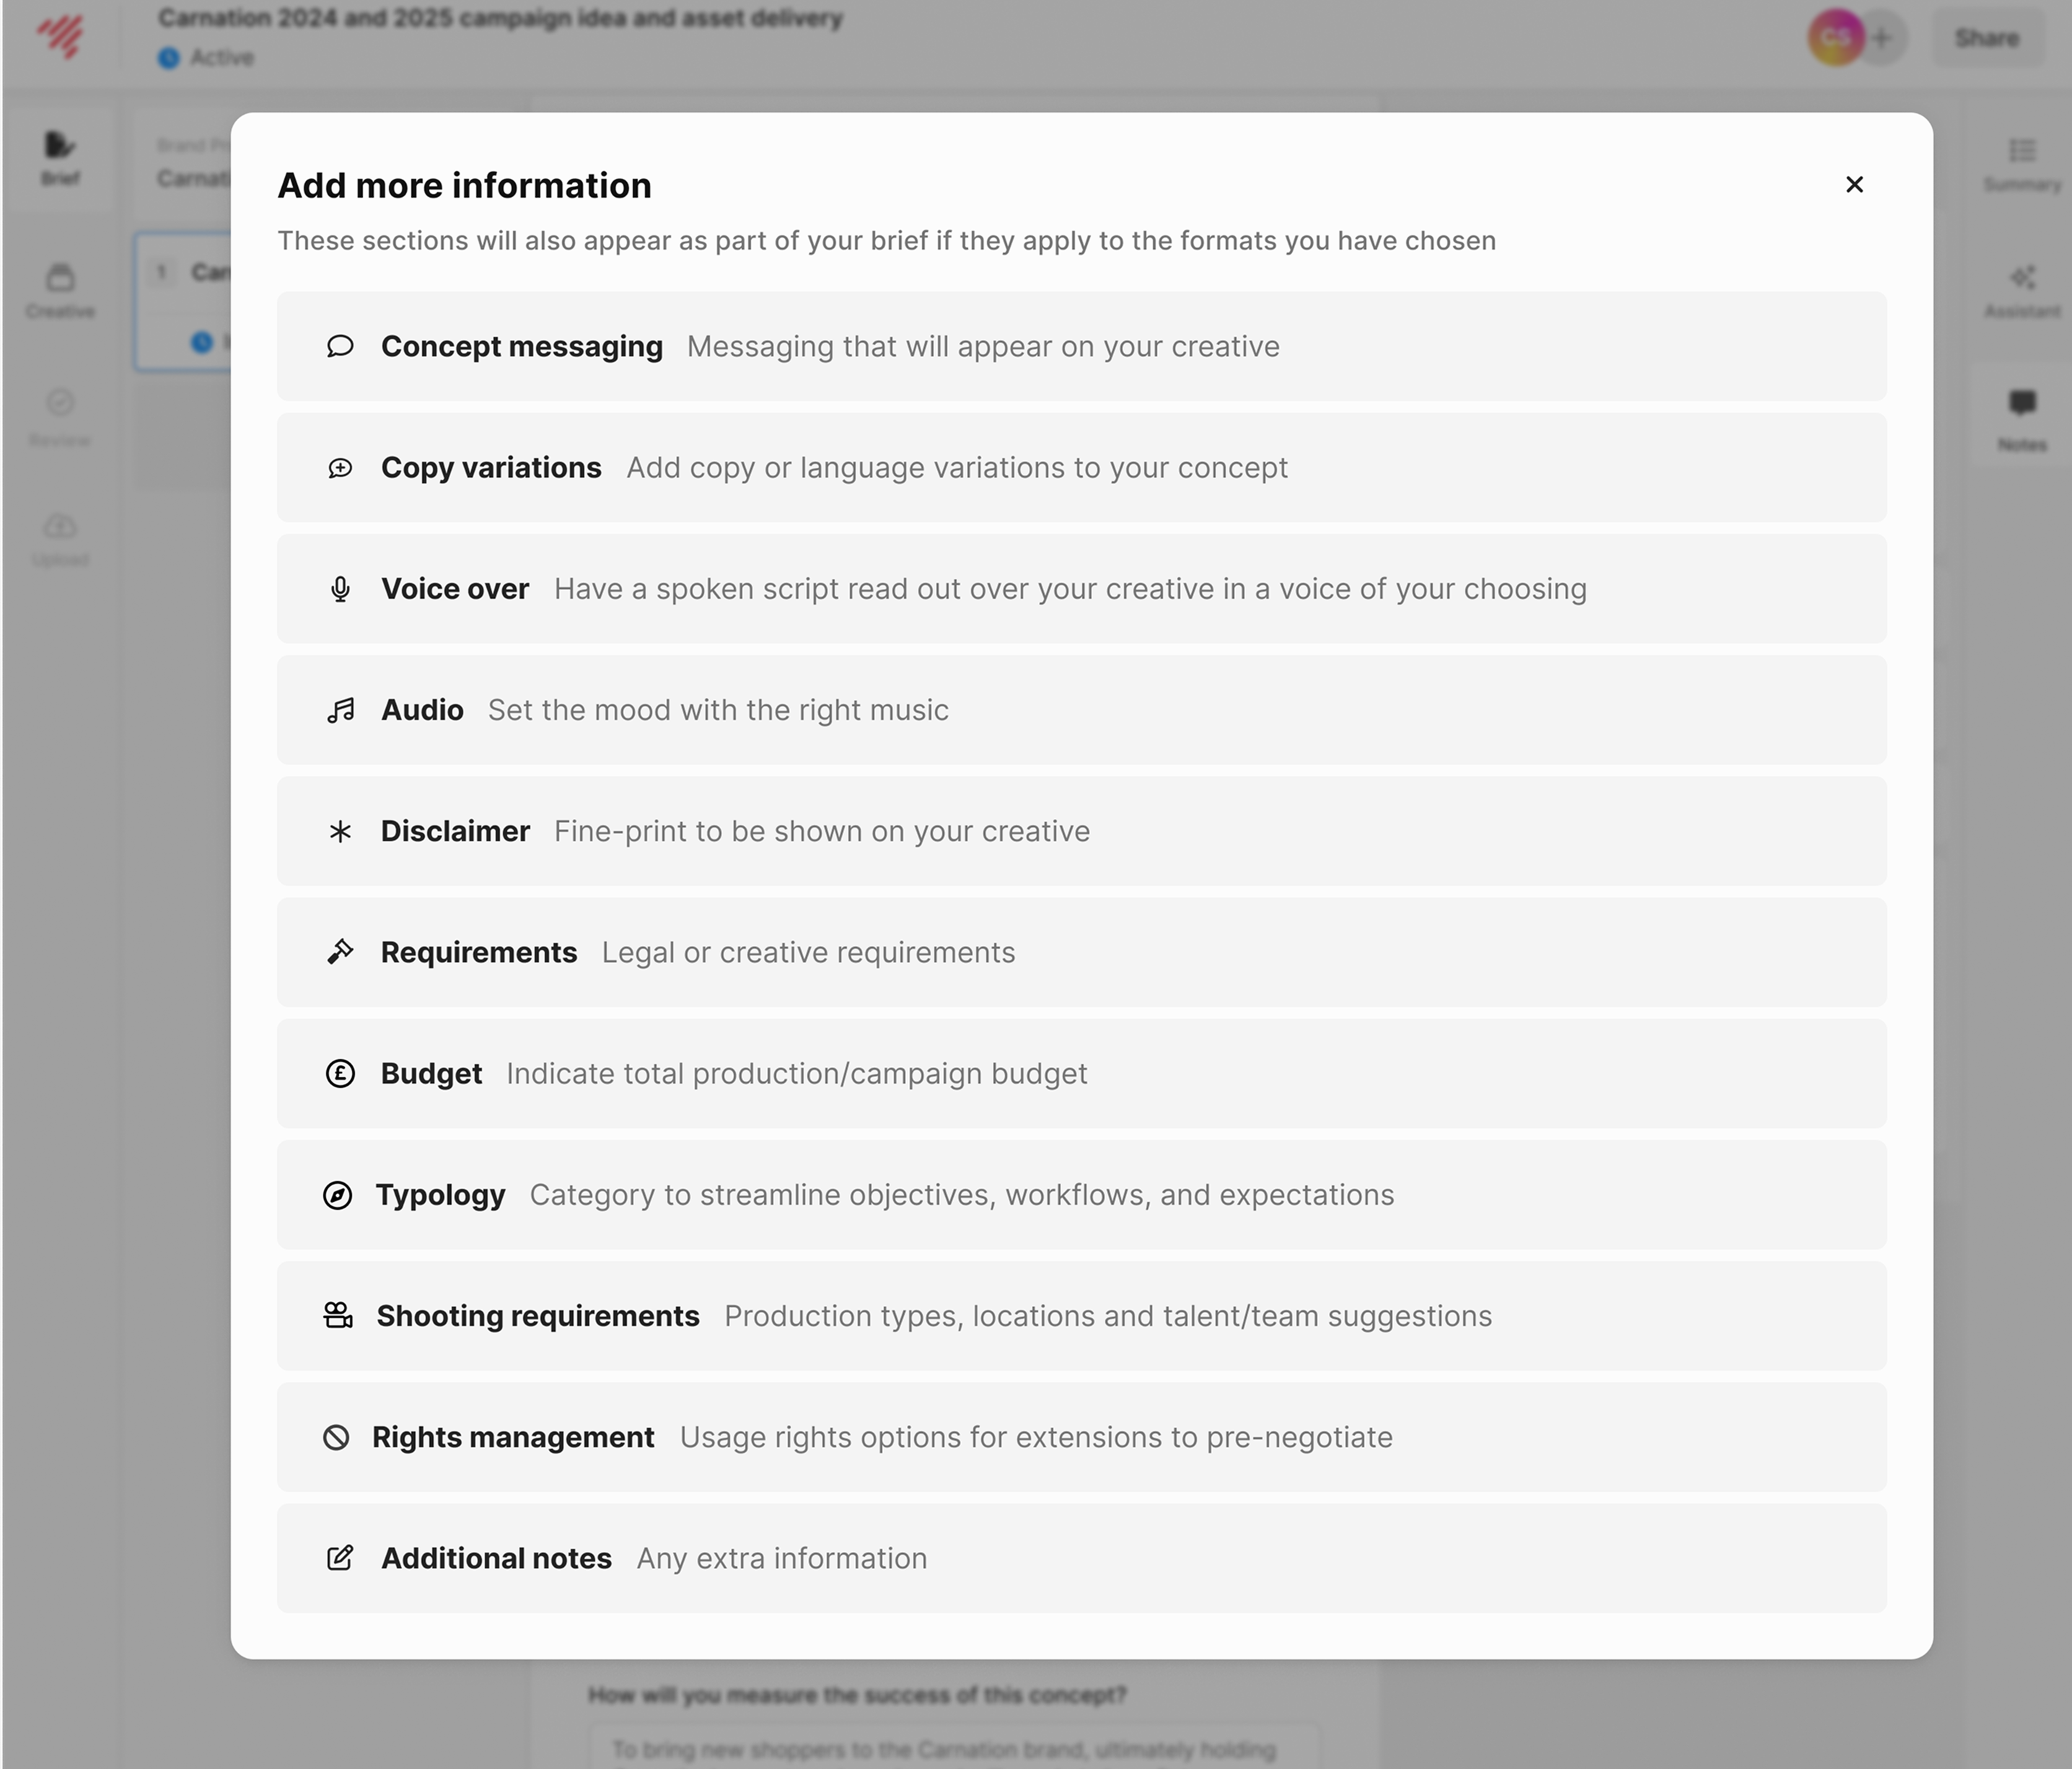Image resolution: width=2072 pixels, height=1769 pixels.
Task: Click the Typology compass icon
Action: point(338,1195)
